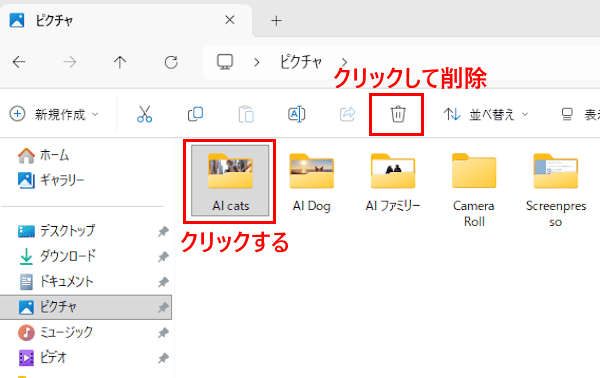Image resolution: width=600 pixels, height=378 pixels.
Task: Click the Cut scissors icon
Action: [145, 114]
